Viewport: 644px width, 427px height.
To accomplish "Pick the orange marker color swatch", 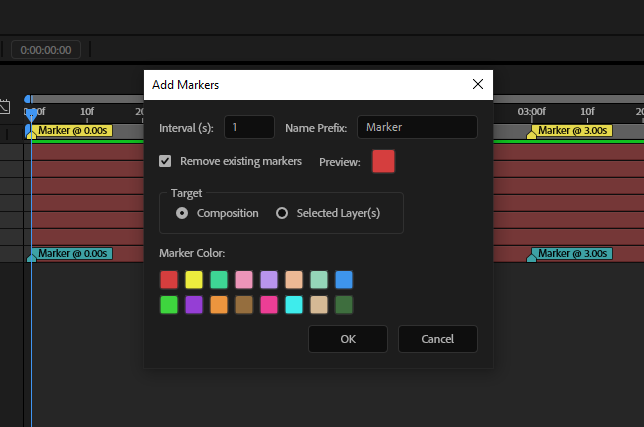I will point(219,304).
